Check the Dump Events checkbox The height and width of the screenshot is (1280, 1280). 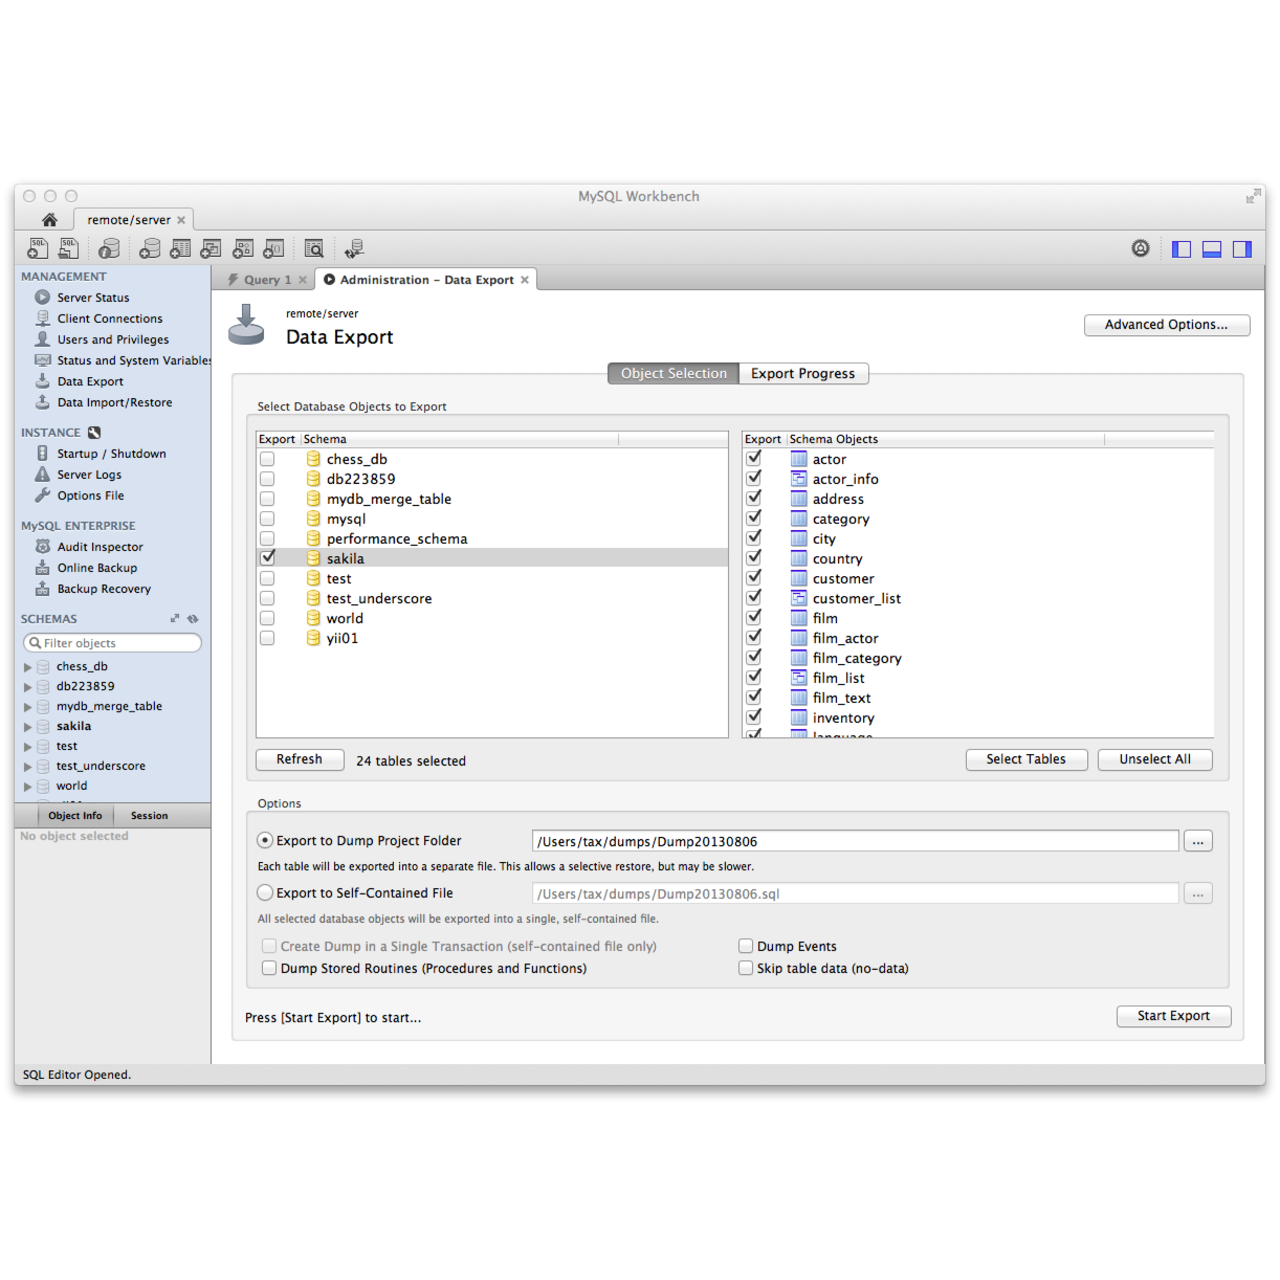(746, 946)
